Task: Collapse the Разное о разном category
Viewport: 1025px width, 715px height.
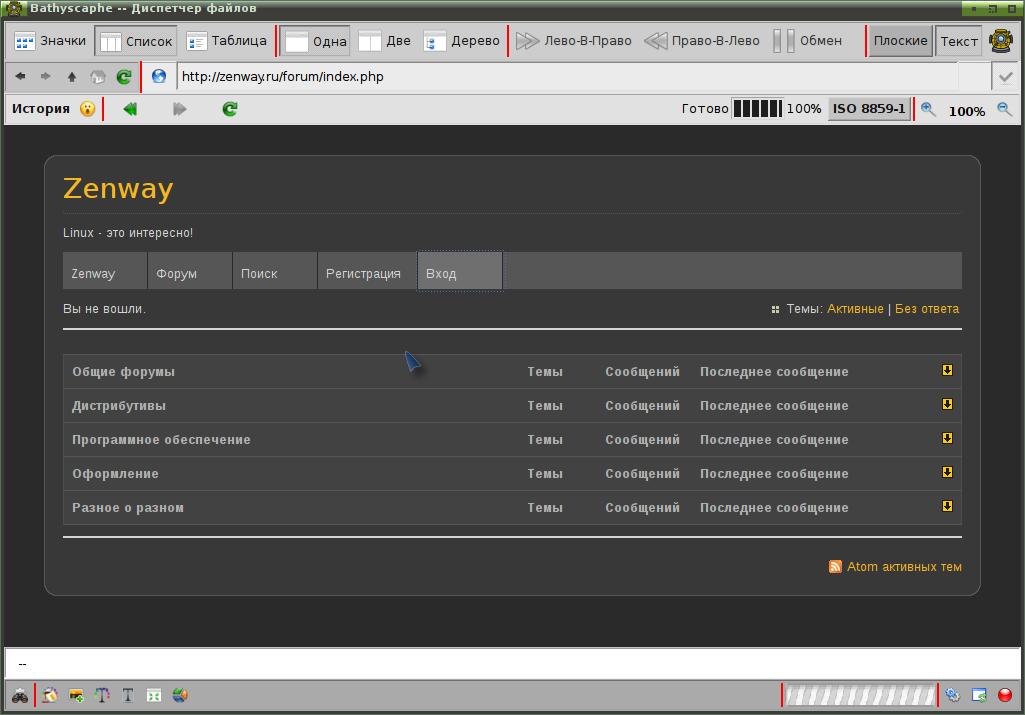Action: (x=947, y=507)
